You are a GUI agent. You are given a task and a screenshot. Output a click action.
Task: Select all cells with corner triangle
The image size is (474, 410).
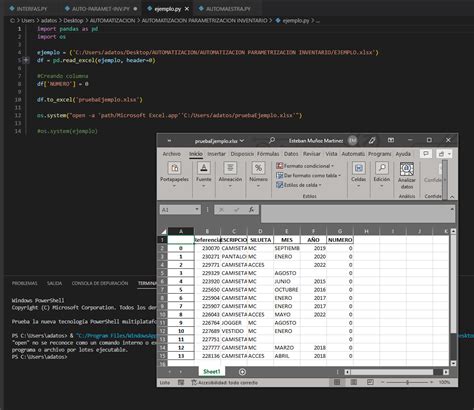tap(164, 231)
